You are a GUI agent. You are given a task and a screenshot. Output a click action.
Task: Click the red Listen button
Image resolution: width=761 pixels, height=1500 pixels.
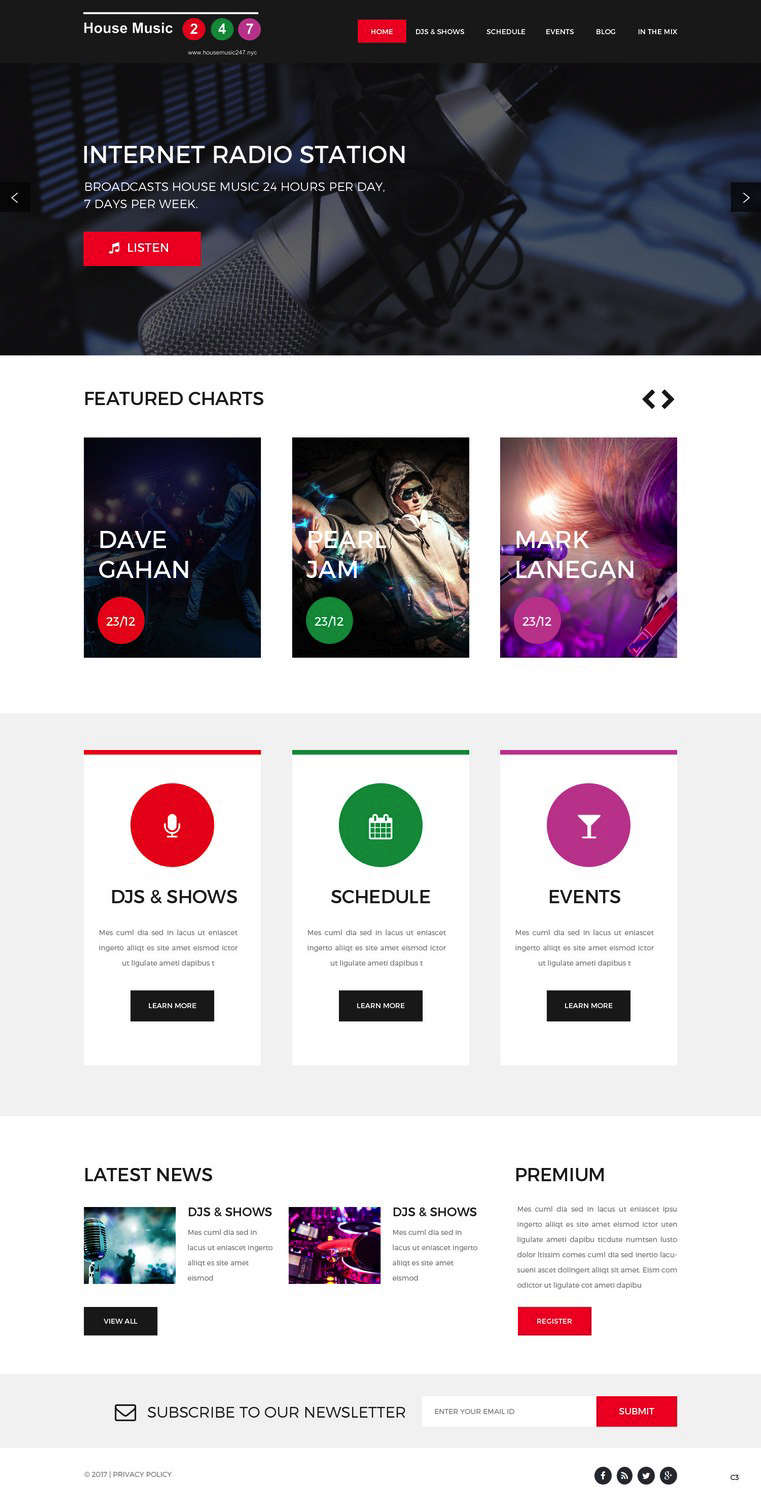[x=142, y=248]
